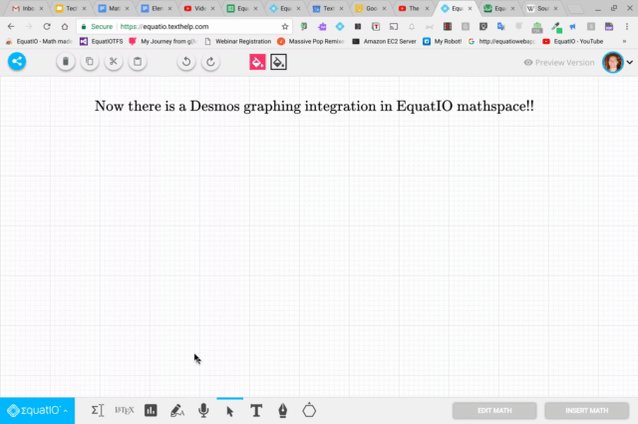Open Webinar Registration bookmark
The height and width of the screenshot is (424, 638).
click(x=238, y=42)
